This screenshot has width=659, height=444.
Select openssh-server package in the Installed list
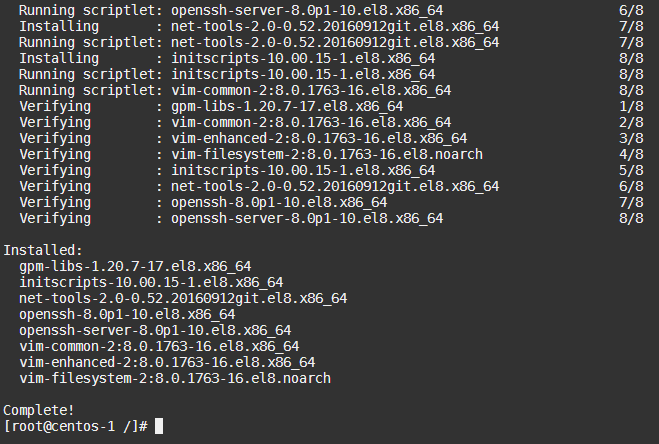click(x=155, y=330)
